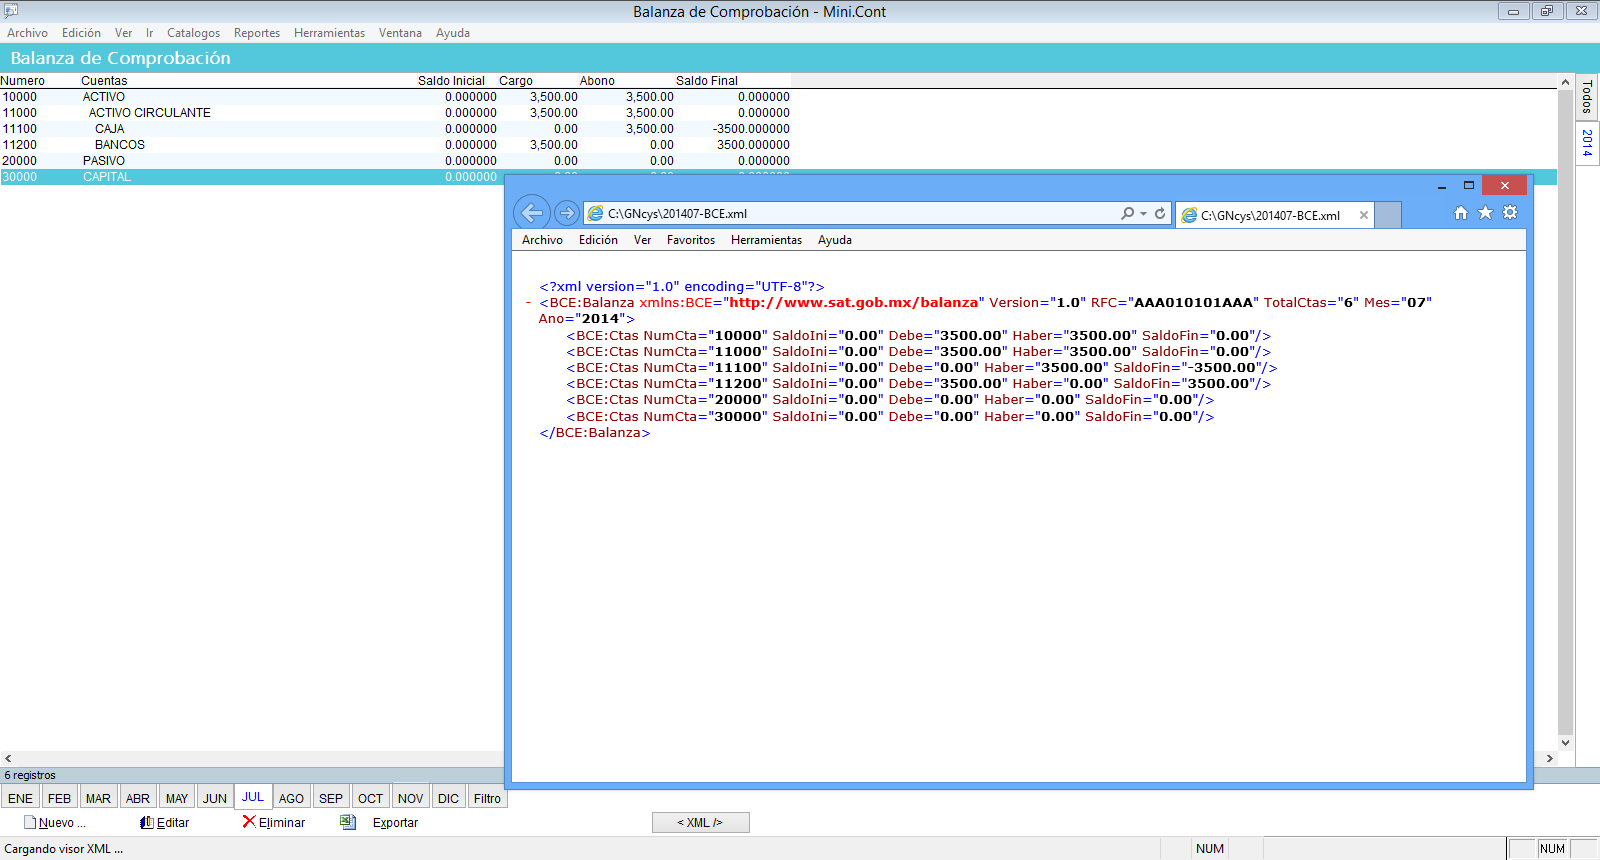
Task: Click the Nuevo document icon
Action: [x=29, y=822]
